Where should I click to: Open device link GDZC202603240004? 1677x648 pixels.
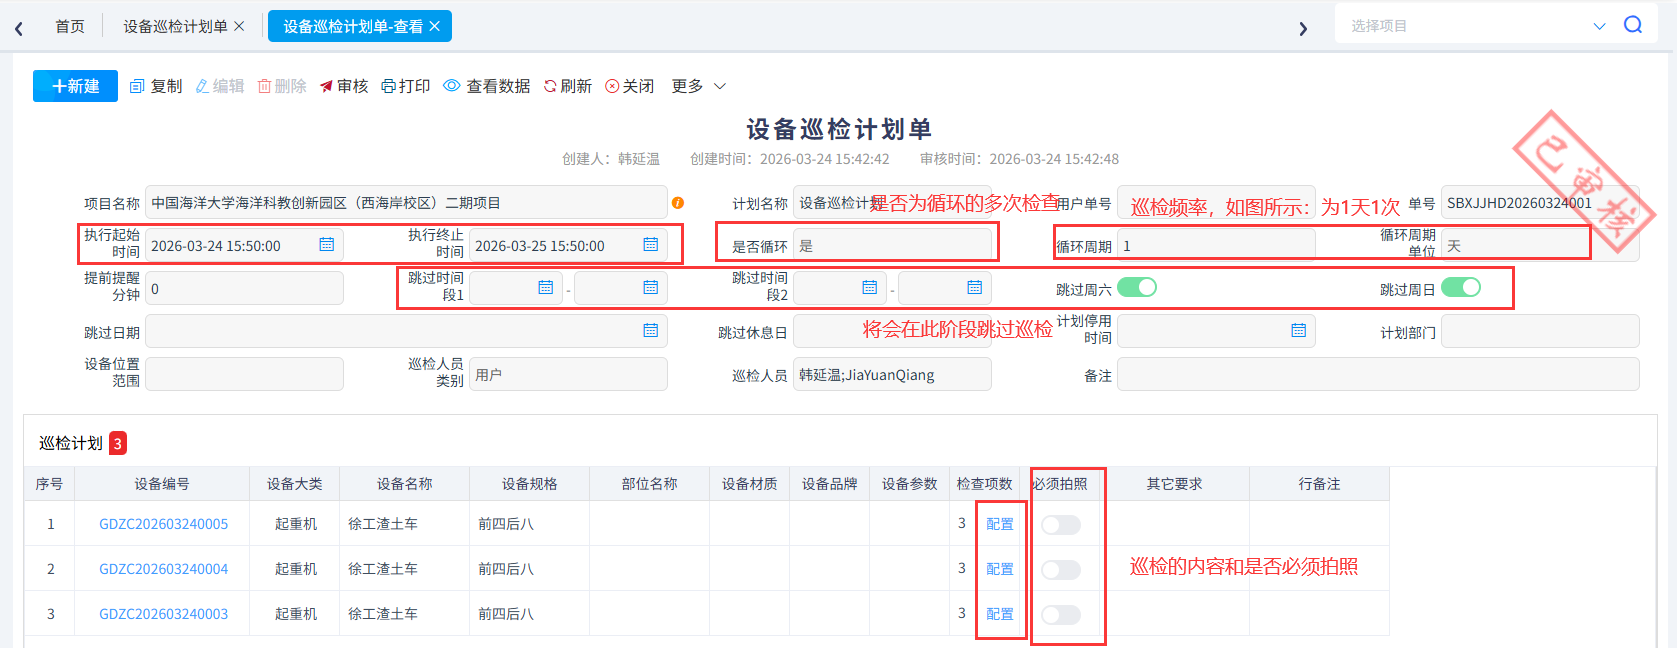163,569
